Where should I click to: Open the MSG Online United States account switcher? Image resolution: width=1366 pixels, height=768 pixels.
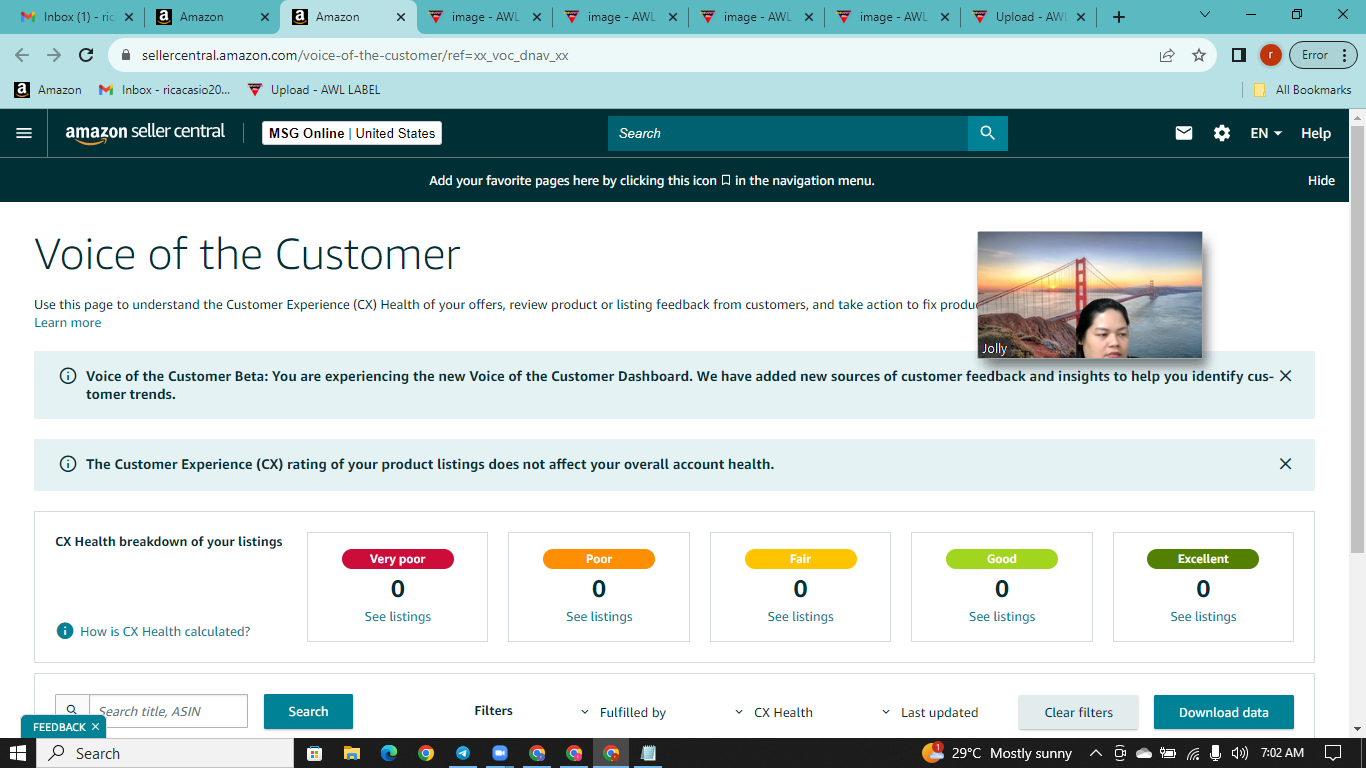pos(352,133)
